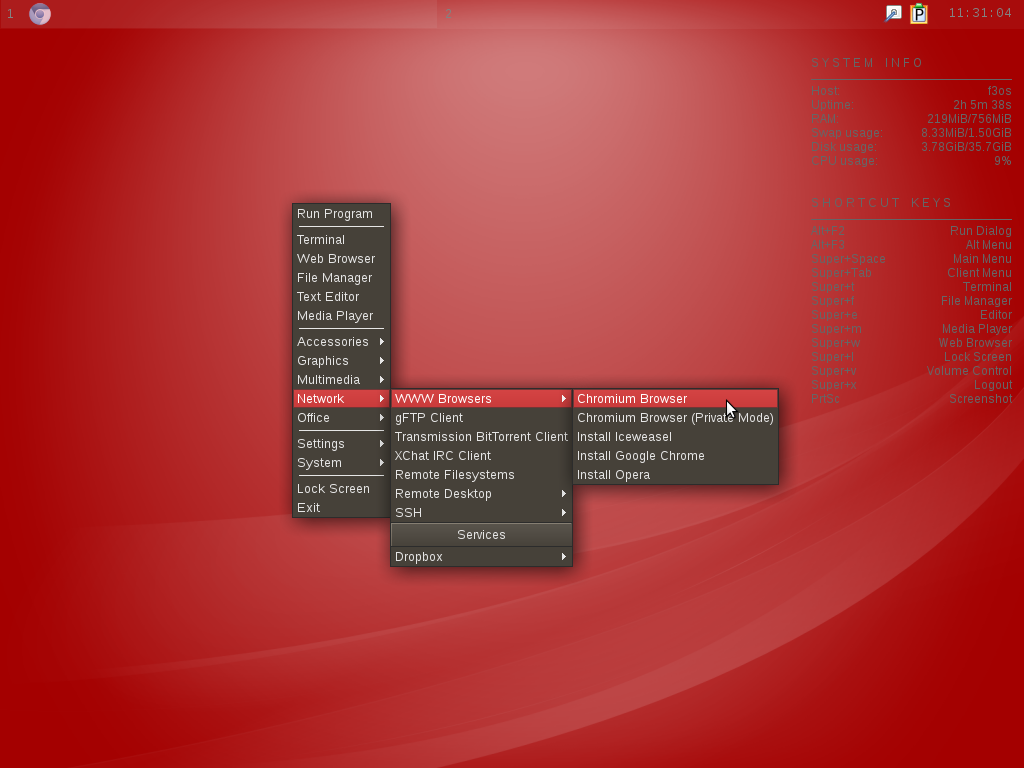
Task: Open the WWW Browsers submenu
Action: [x=481, y=398]
